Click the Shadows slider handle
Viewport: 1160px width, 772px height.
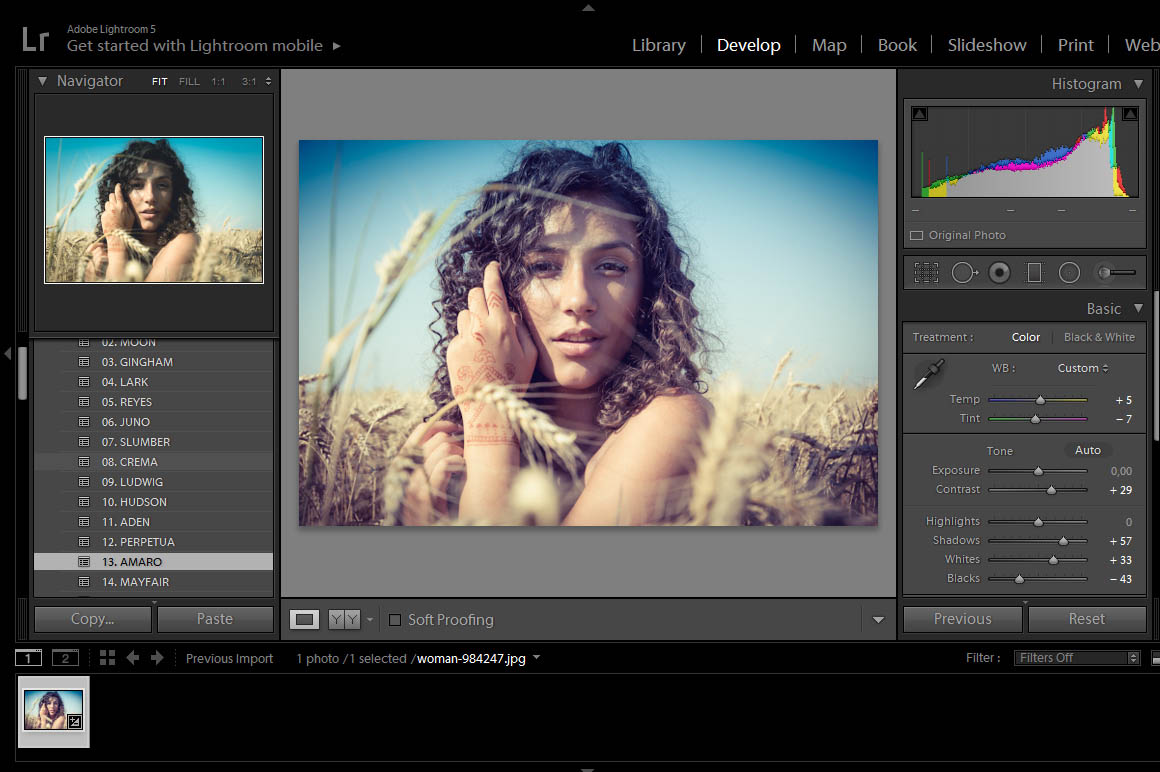click(x=1063, y=541)
